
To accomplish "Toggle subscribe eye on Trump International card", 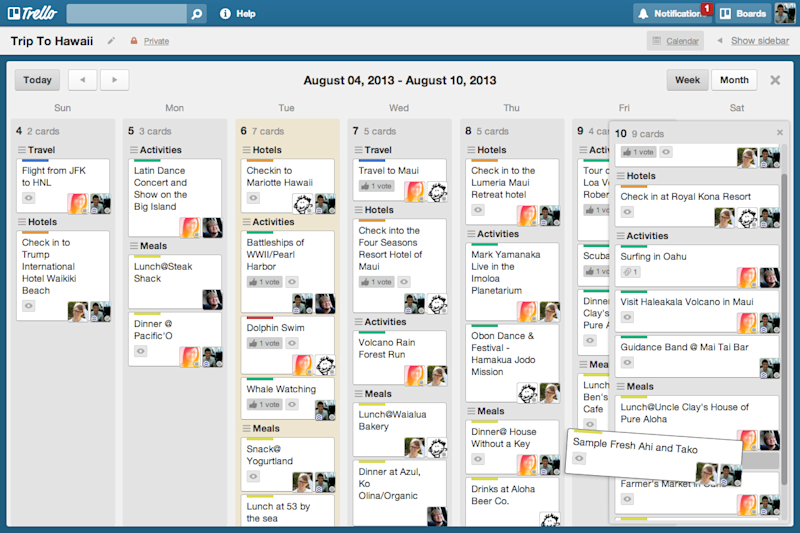I will point(29,306).
